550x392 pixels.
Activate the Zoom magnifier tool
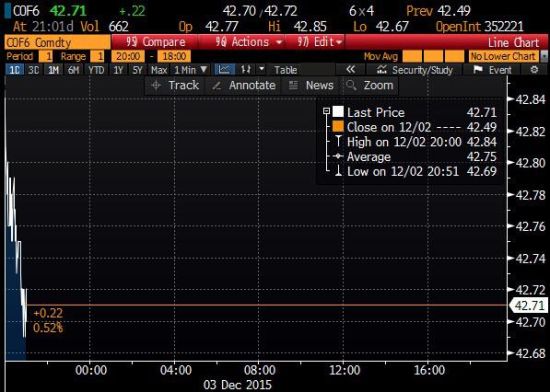[369, 85]
